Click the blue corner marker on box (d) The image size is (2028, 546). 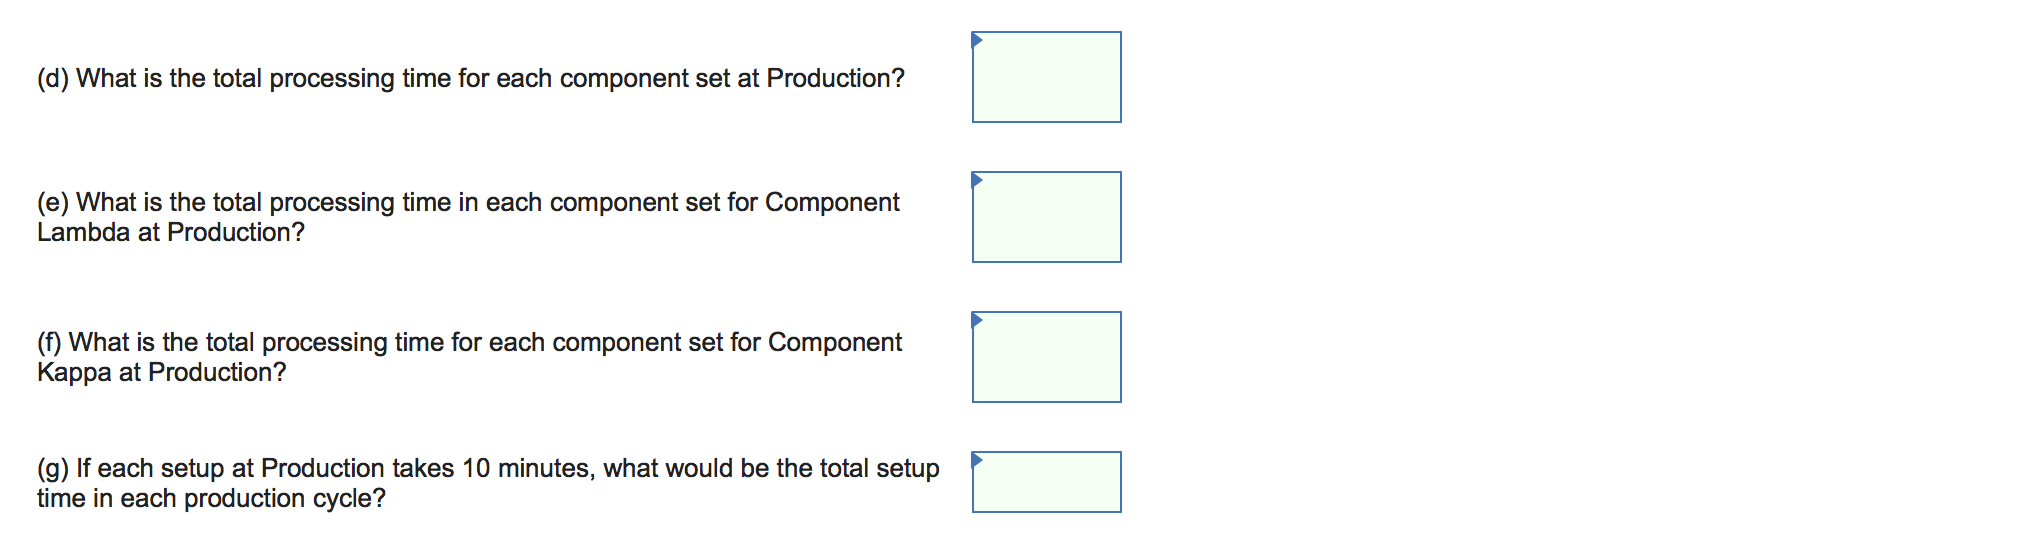click(977, 39)
